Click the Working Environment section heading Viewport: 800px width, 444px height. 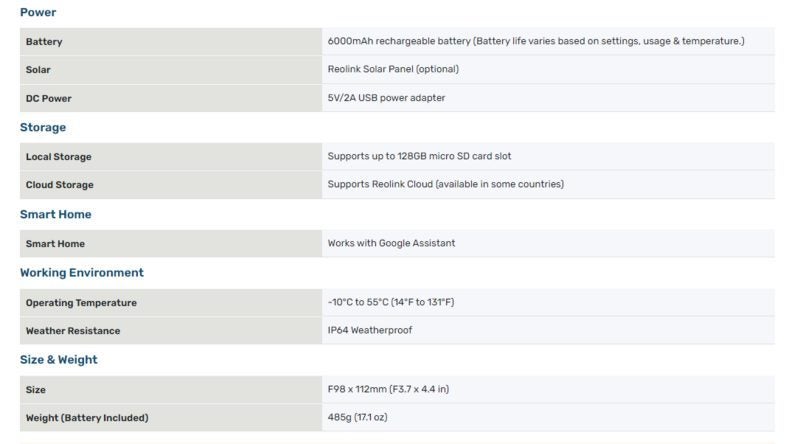pos(82,273)
